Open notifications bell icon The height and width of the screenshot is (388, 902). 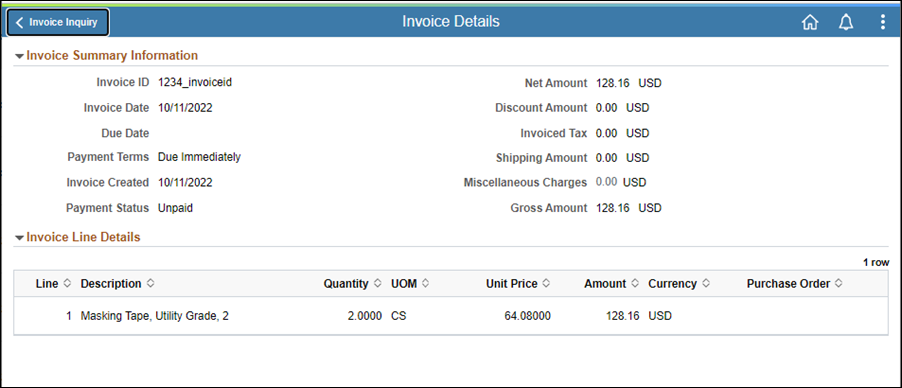coord(846,22)
